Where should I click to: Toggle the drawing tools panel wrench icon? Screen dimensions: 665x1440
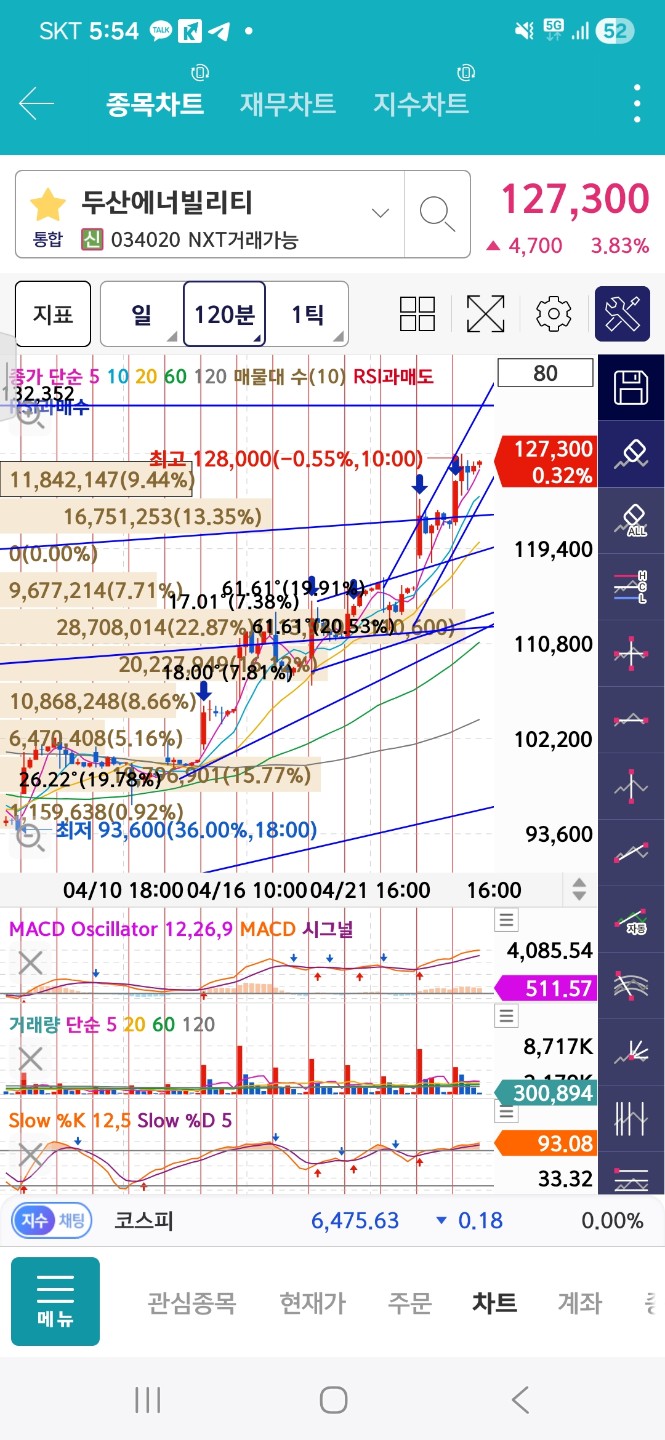point(622,314)
